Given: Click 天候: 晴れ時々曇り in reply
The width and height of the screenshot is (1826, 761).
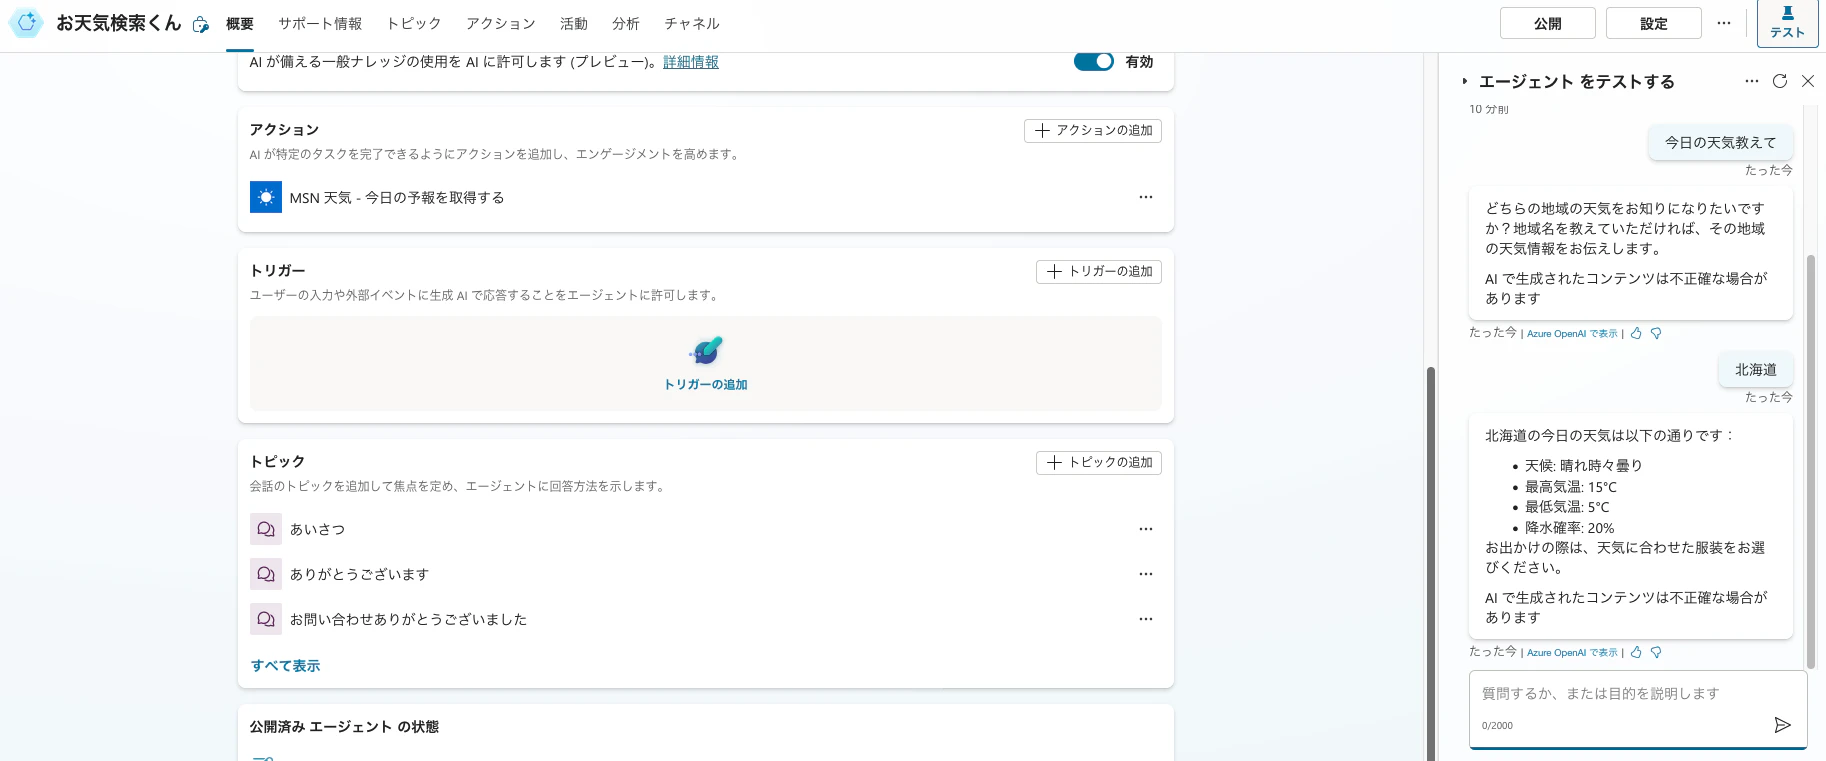Looking at the screenshot, I should coord(1584,466).
